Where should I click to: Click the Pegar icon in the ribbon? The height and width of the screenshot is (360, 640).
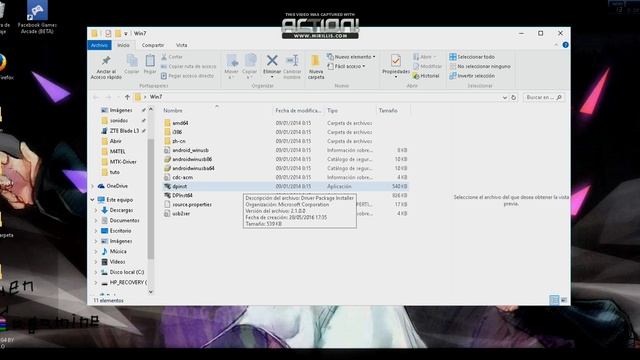pyautogui.click(x=150, y=64)
